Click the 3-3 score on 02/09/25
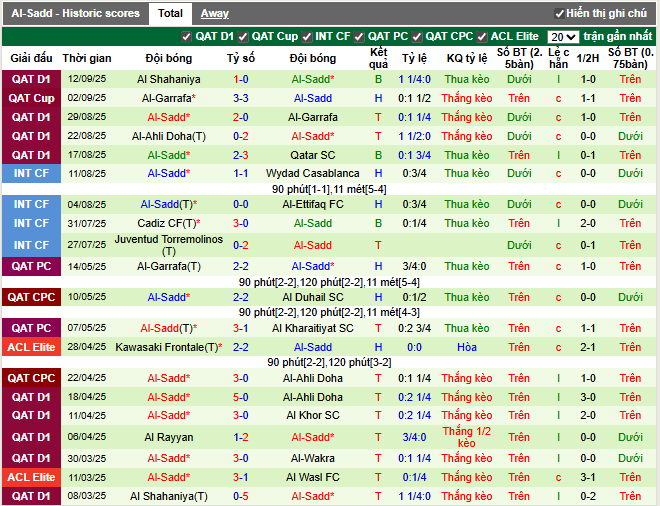 coord(241,98)
